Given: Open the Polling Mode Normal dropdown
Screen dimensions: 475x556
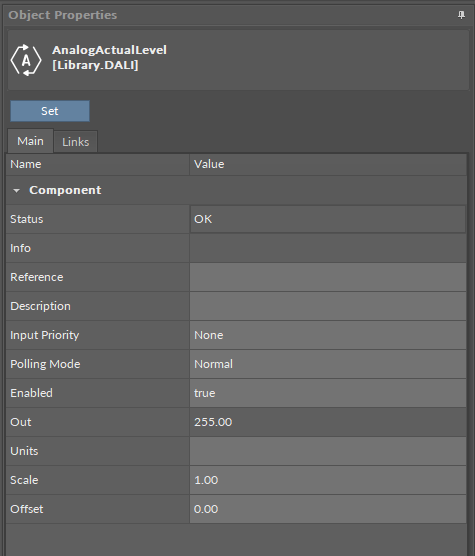Looking at the screenshot, I should point(328,364).
